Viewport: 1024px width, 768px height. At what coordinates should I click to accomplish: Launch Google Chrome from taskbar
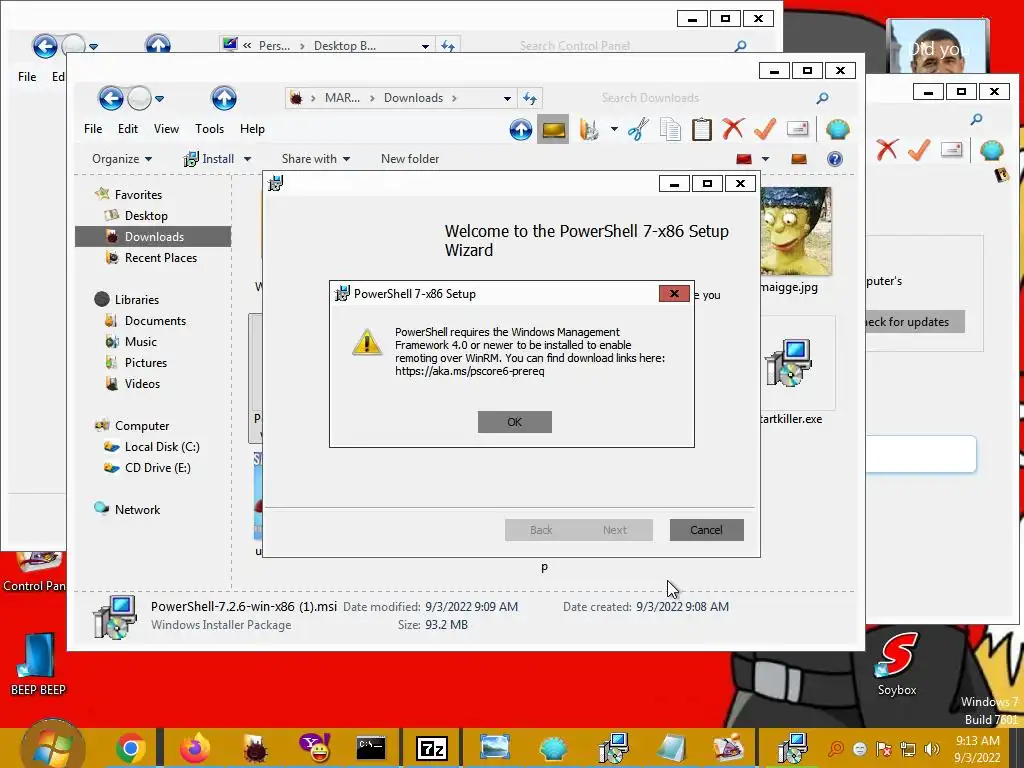131,748
